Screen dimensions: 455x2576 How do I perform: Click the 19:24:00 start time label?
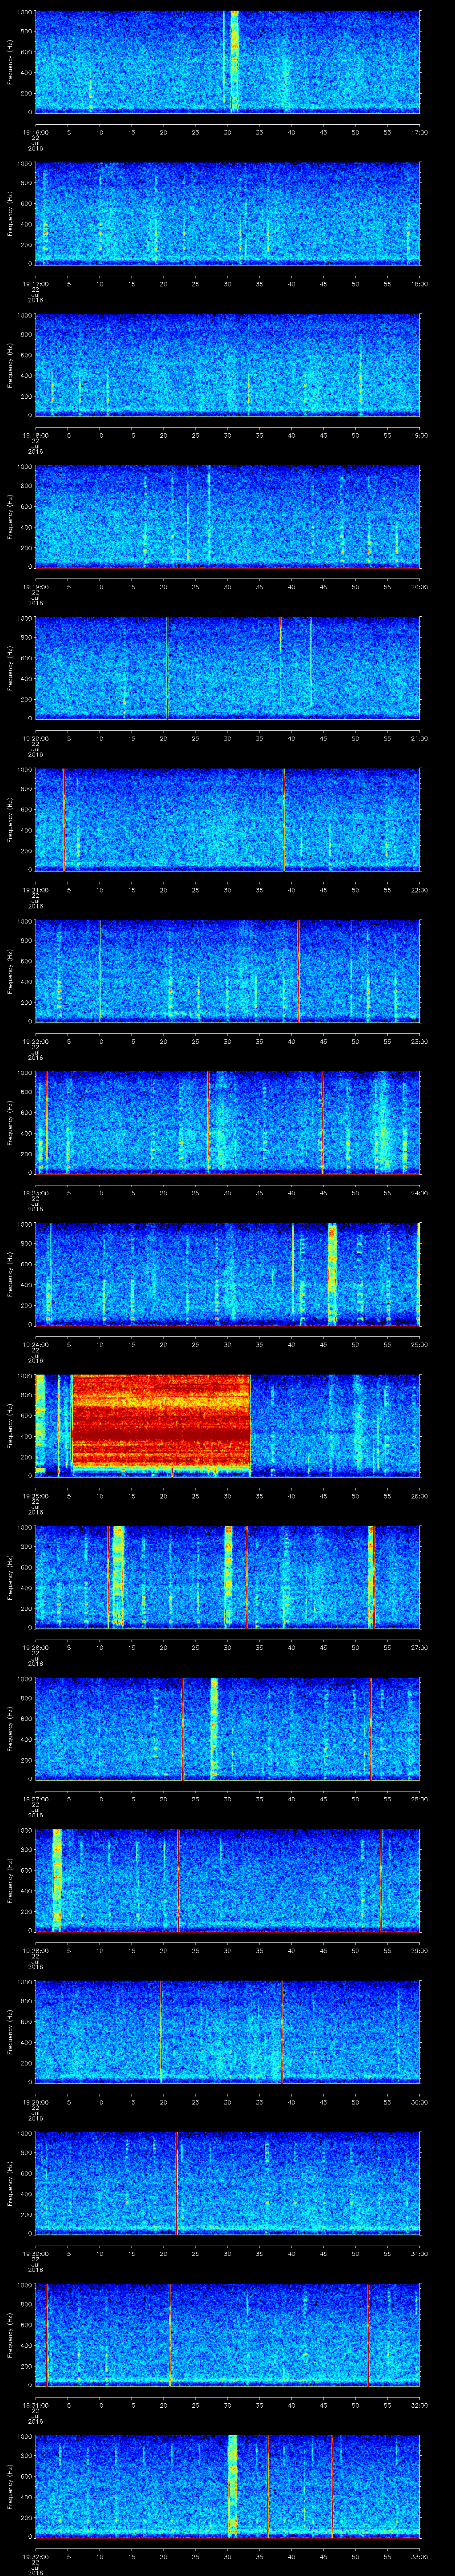35,1344
